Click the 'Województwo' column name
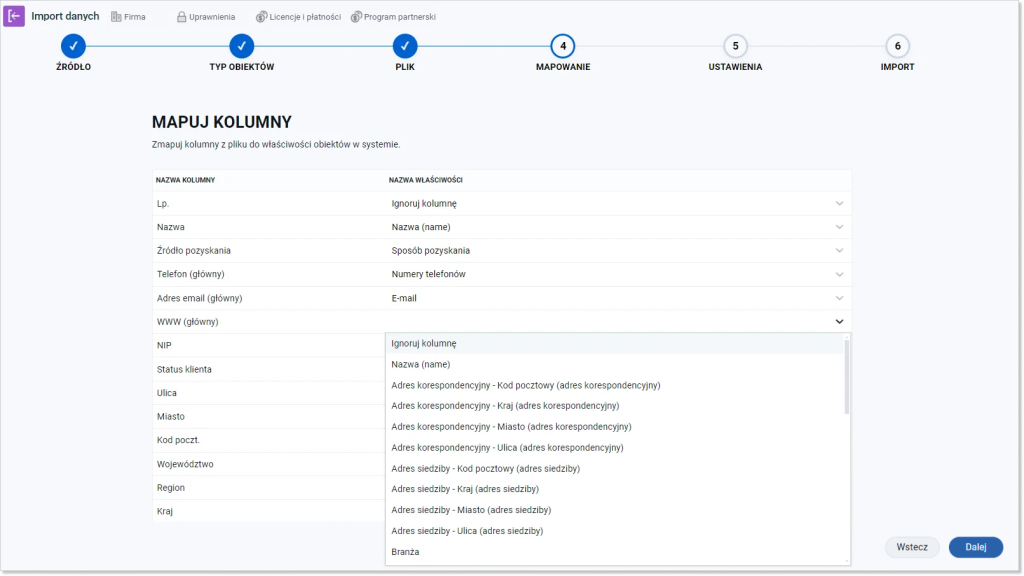 (185, 464)
